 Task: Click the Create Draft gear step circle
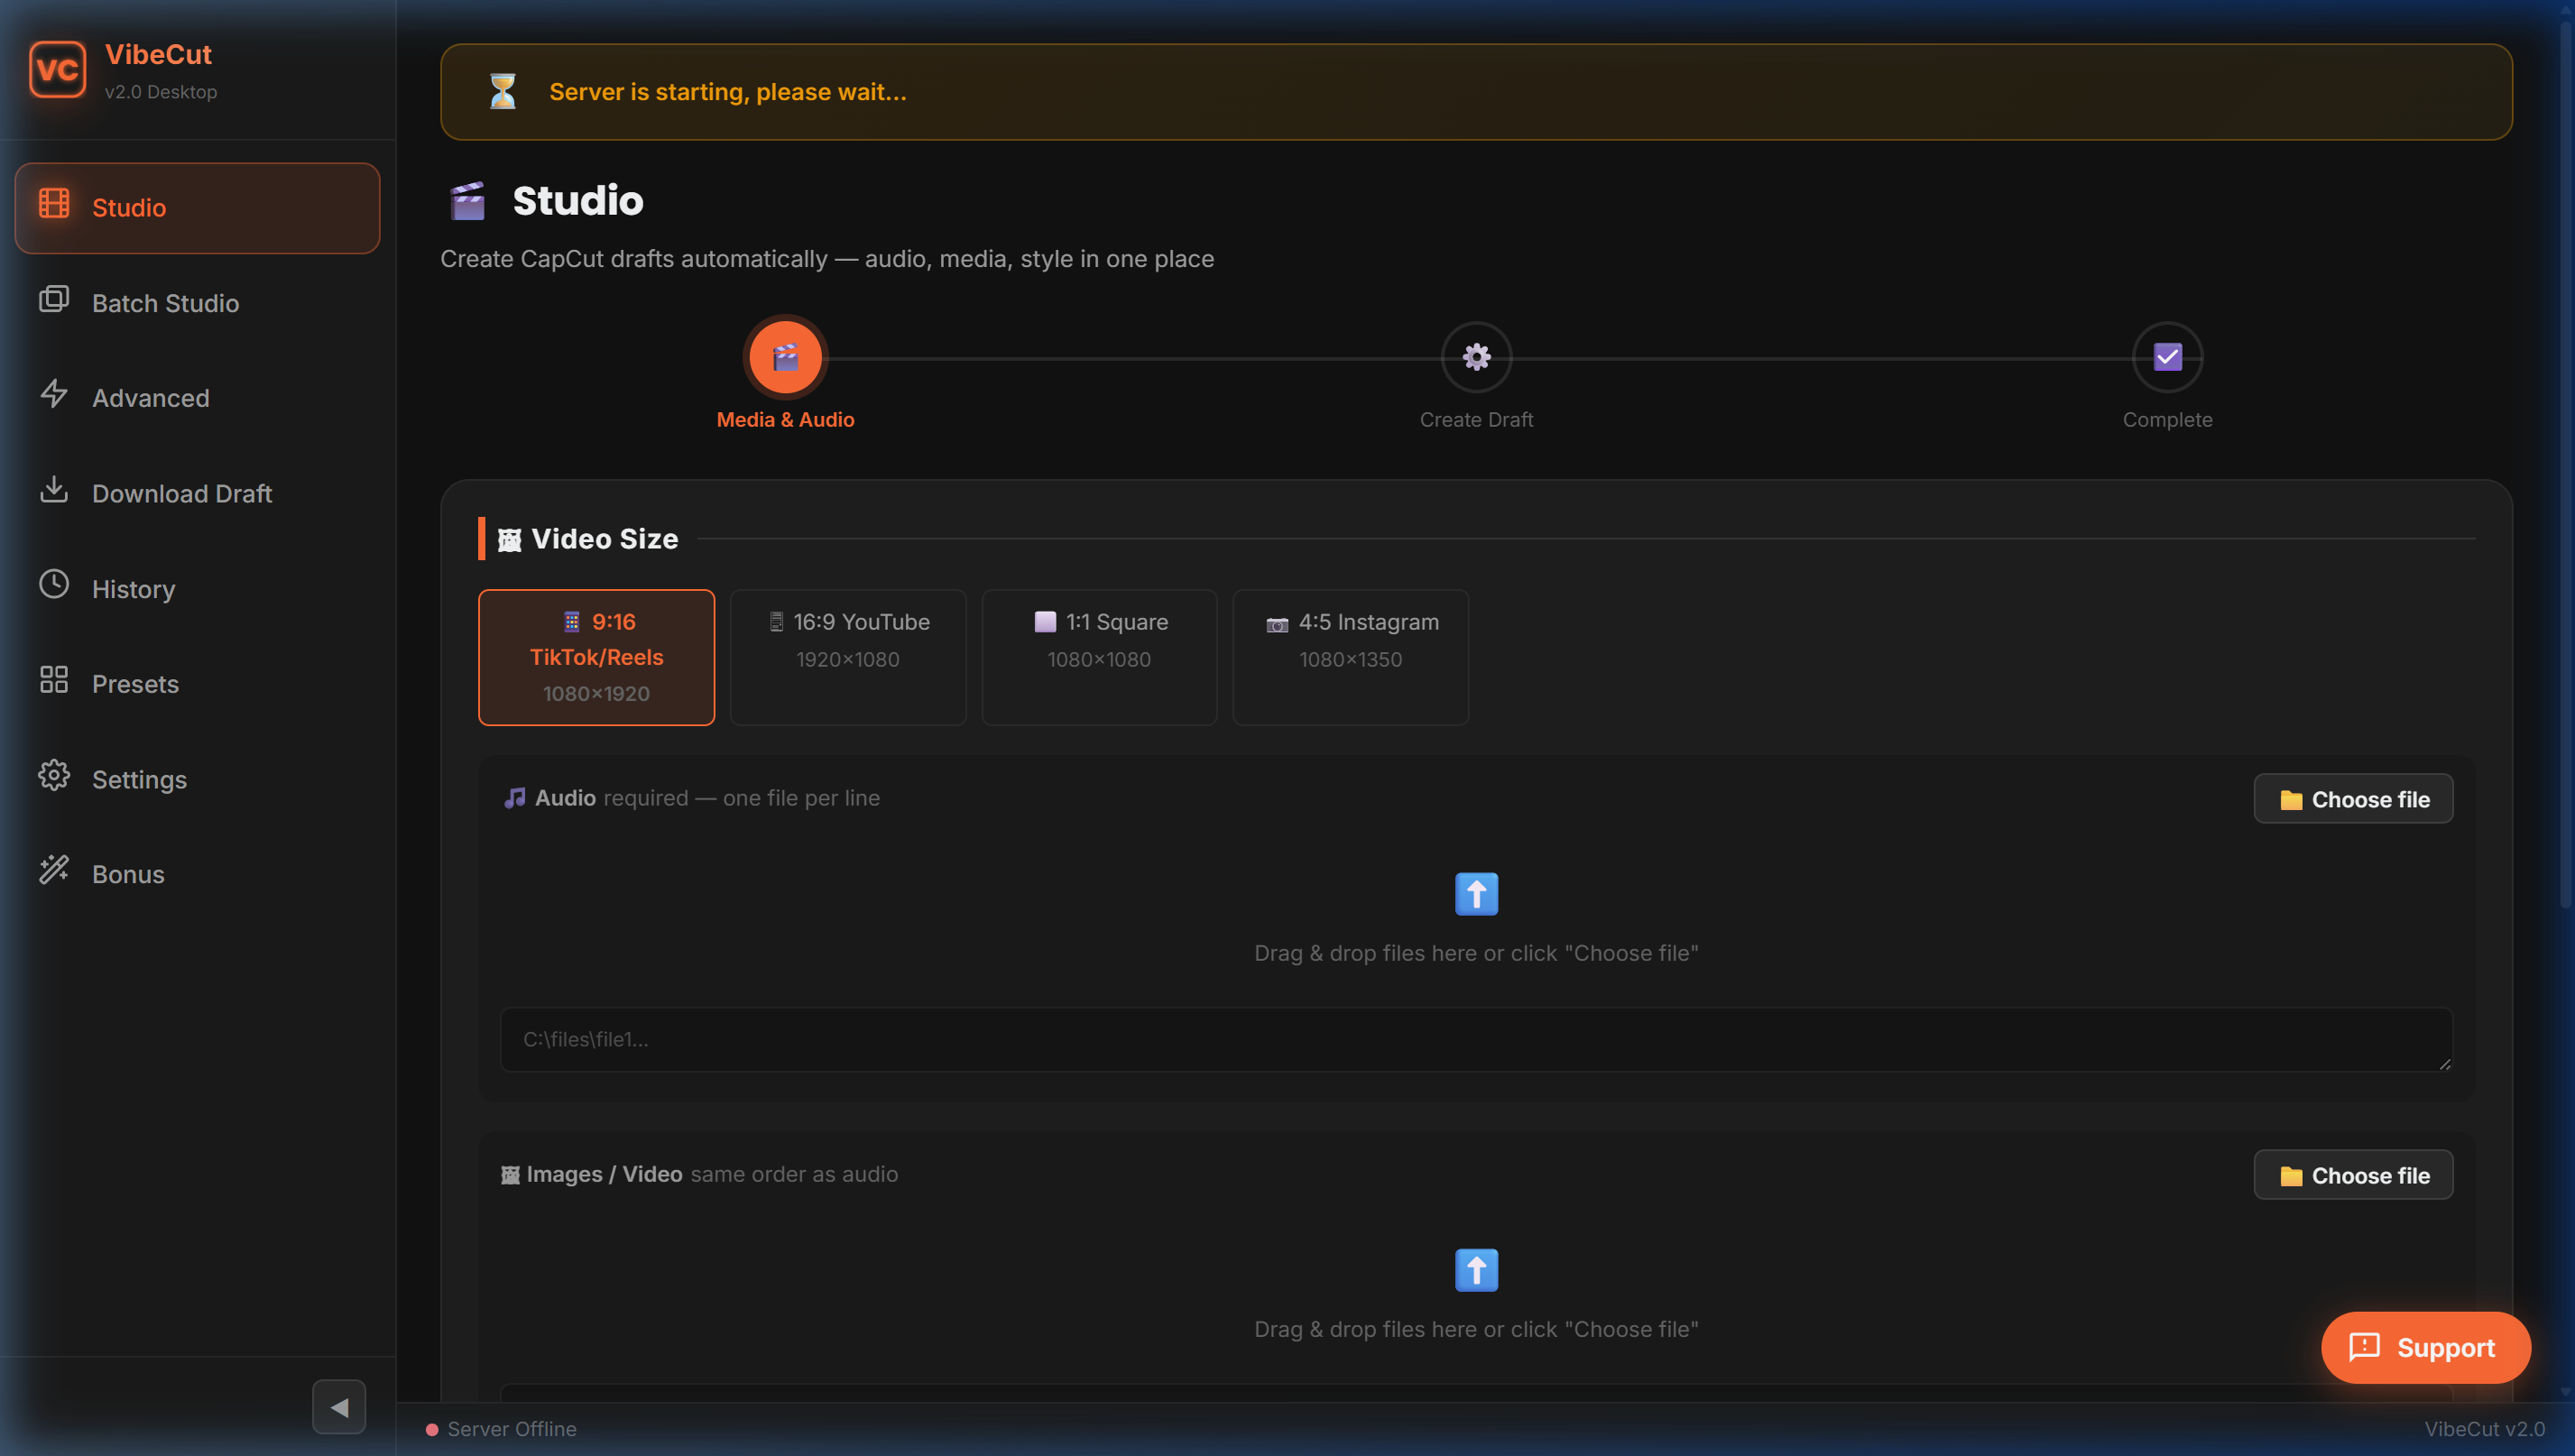(1476, 357)
